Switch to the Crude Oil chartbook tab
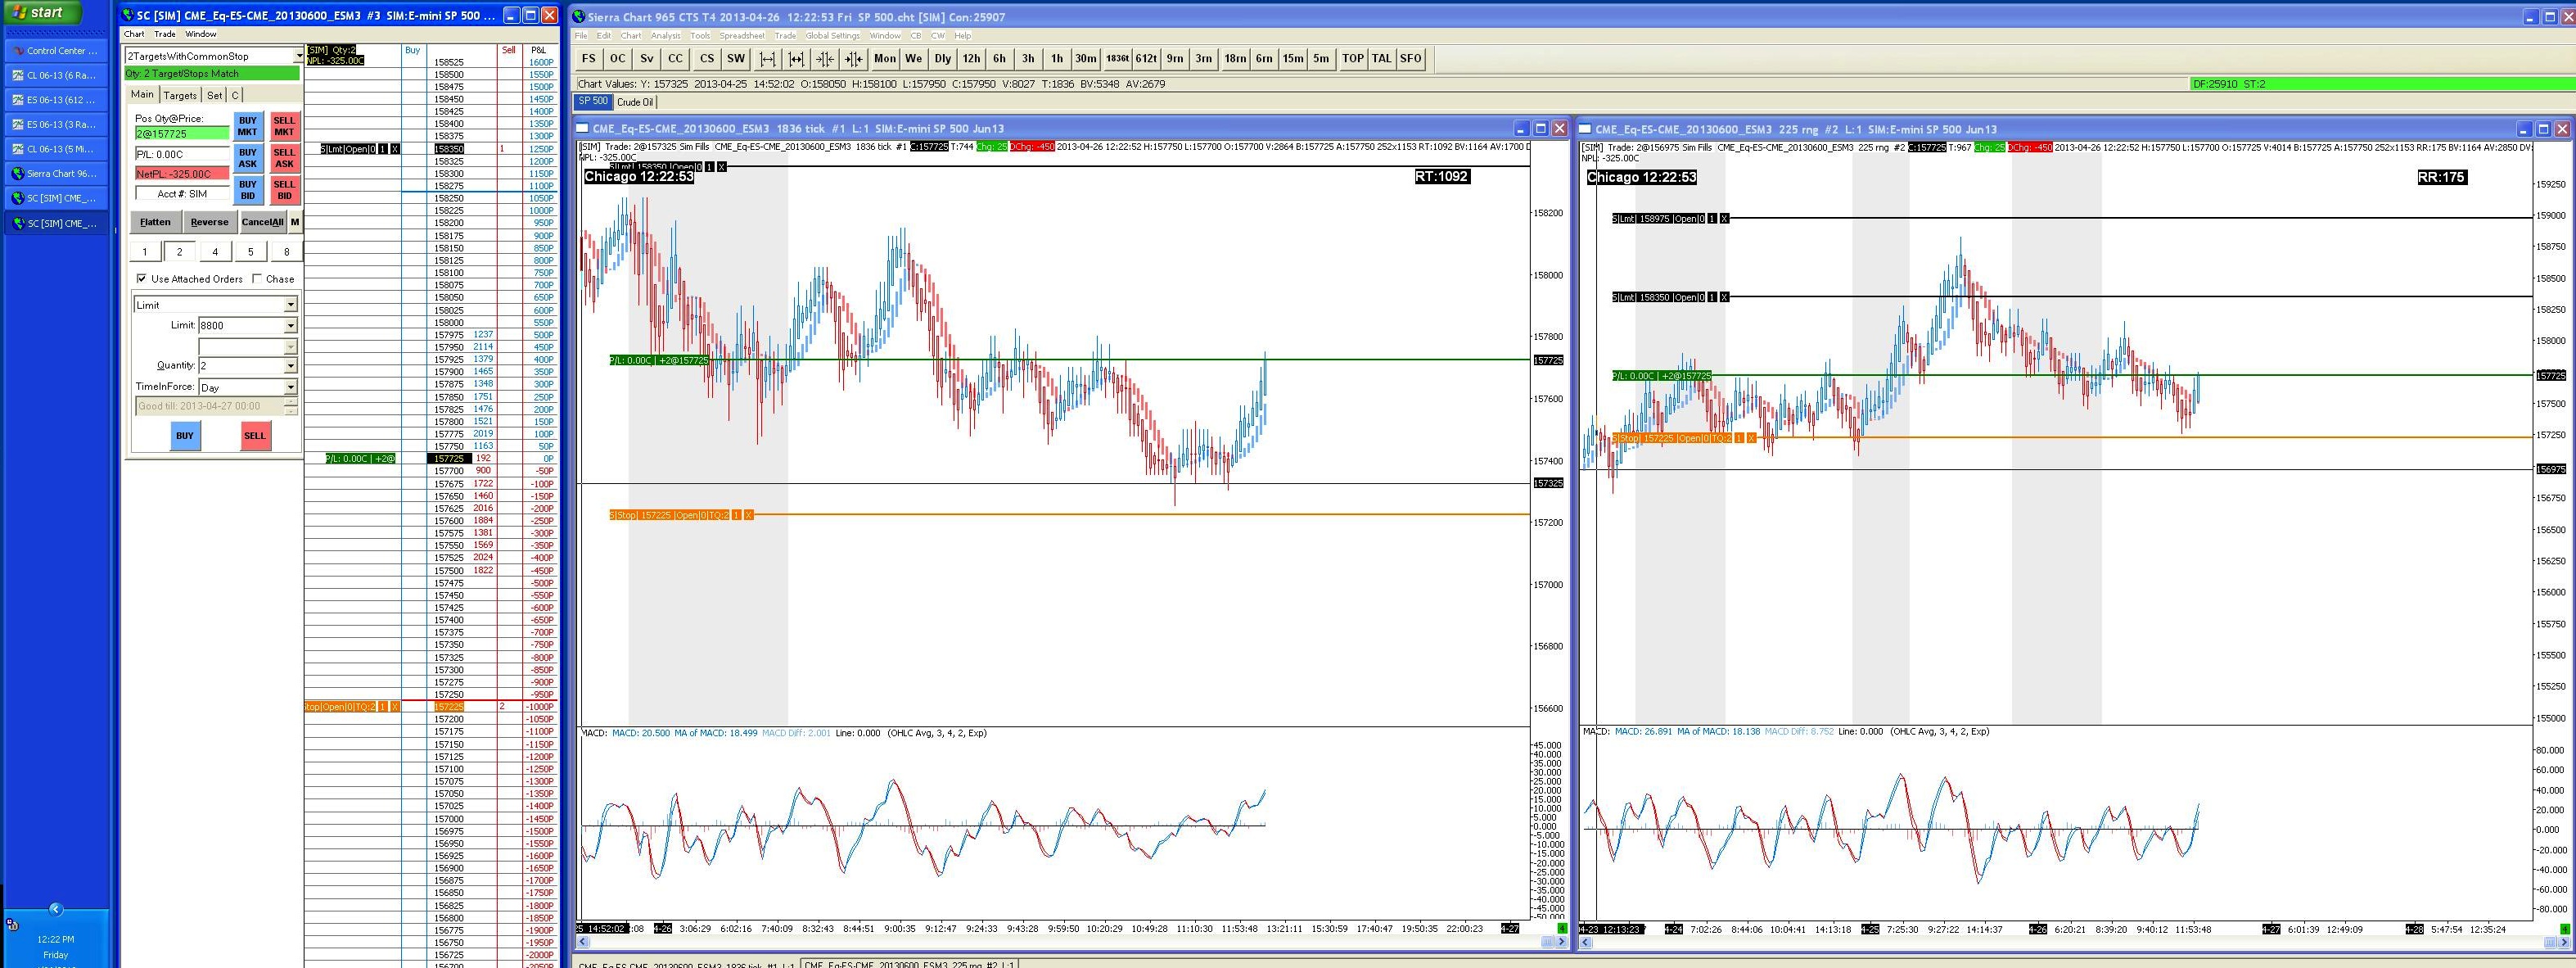 634,102
